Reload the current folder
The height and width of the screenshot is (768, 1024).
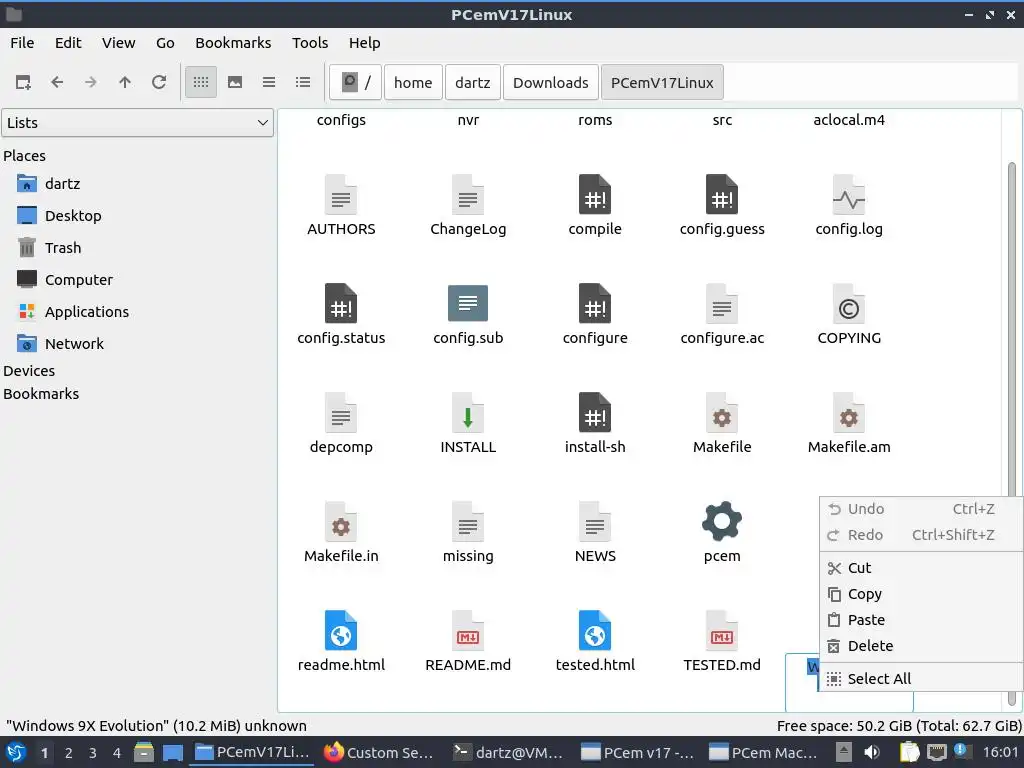click(x=159, y=82)
